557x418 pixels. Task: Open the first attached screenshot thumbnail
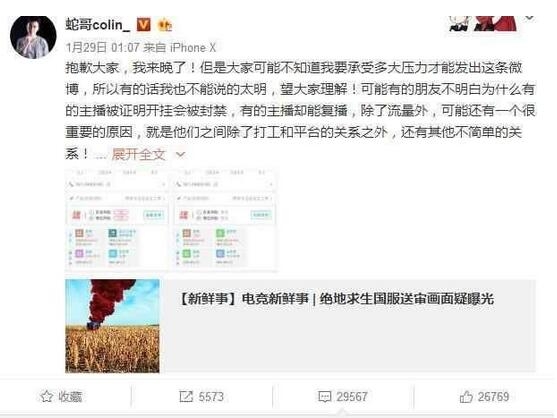pyautogui.click(x=118, y=219)
